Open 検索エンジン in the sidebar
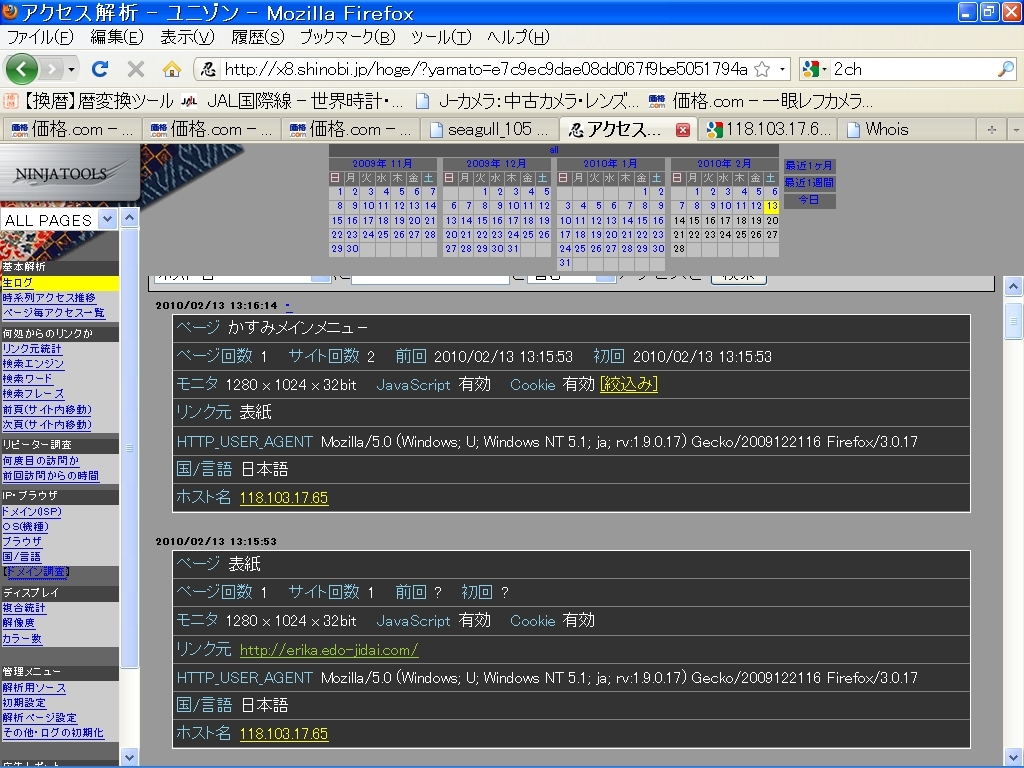The height and width of the screenshot is (768, 1024). point(33,364)
